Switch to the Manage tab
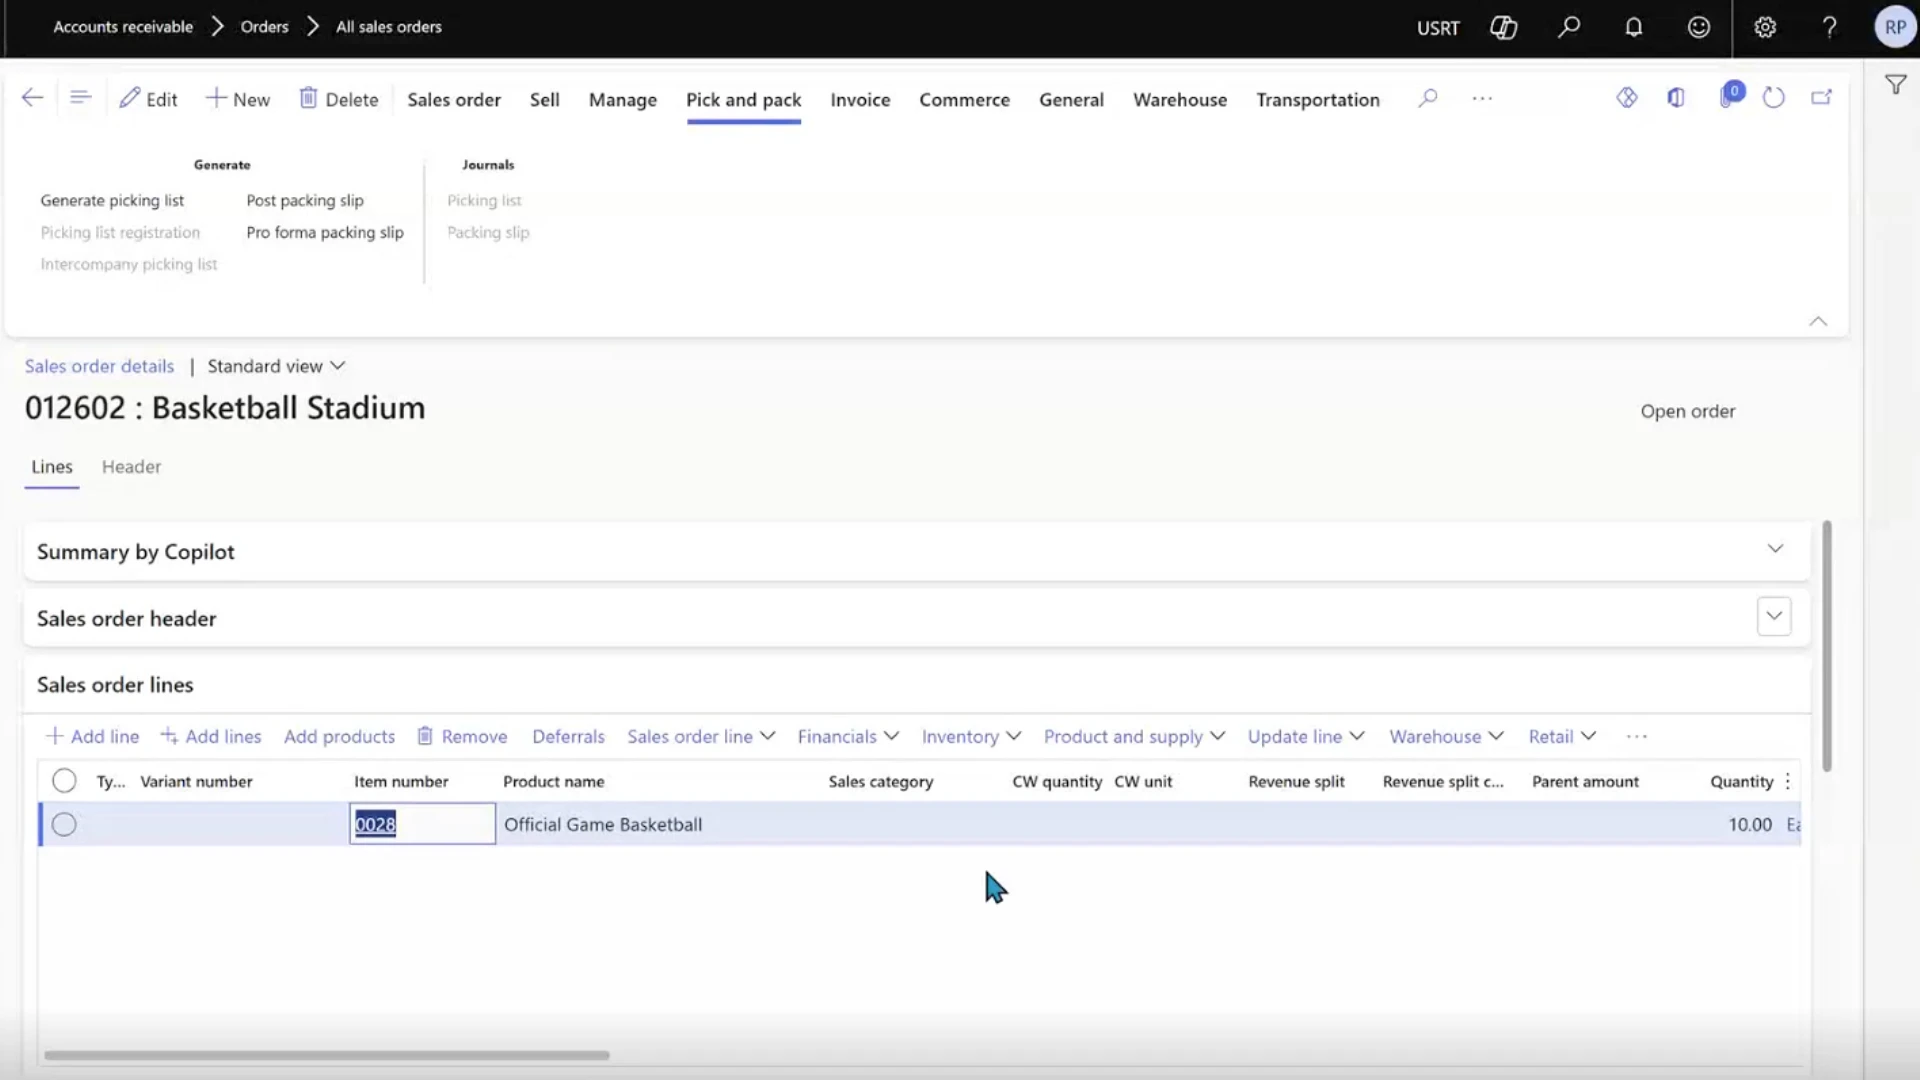The width and height of the screenshot is (1920, 1080). tap(622, 99)
